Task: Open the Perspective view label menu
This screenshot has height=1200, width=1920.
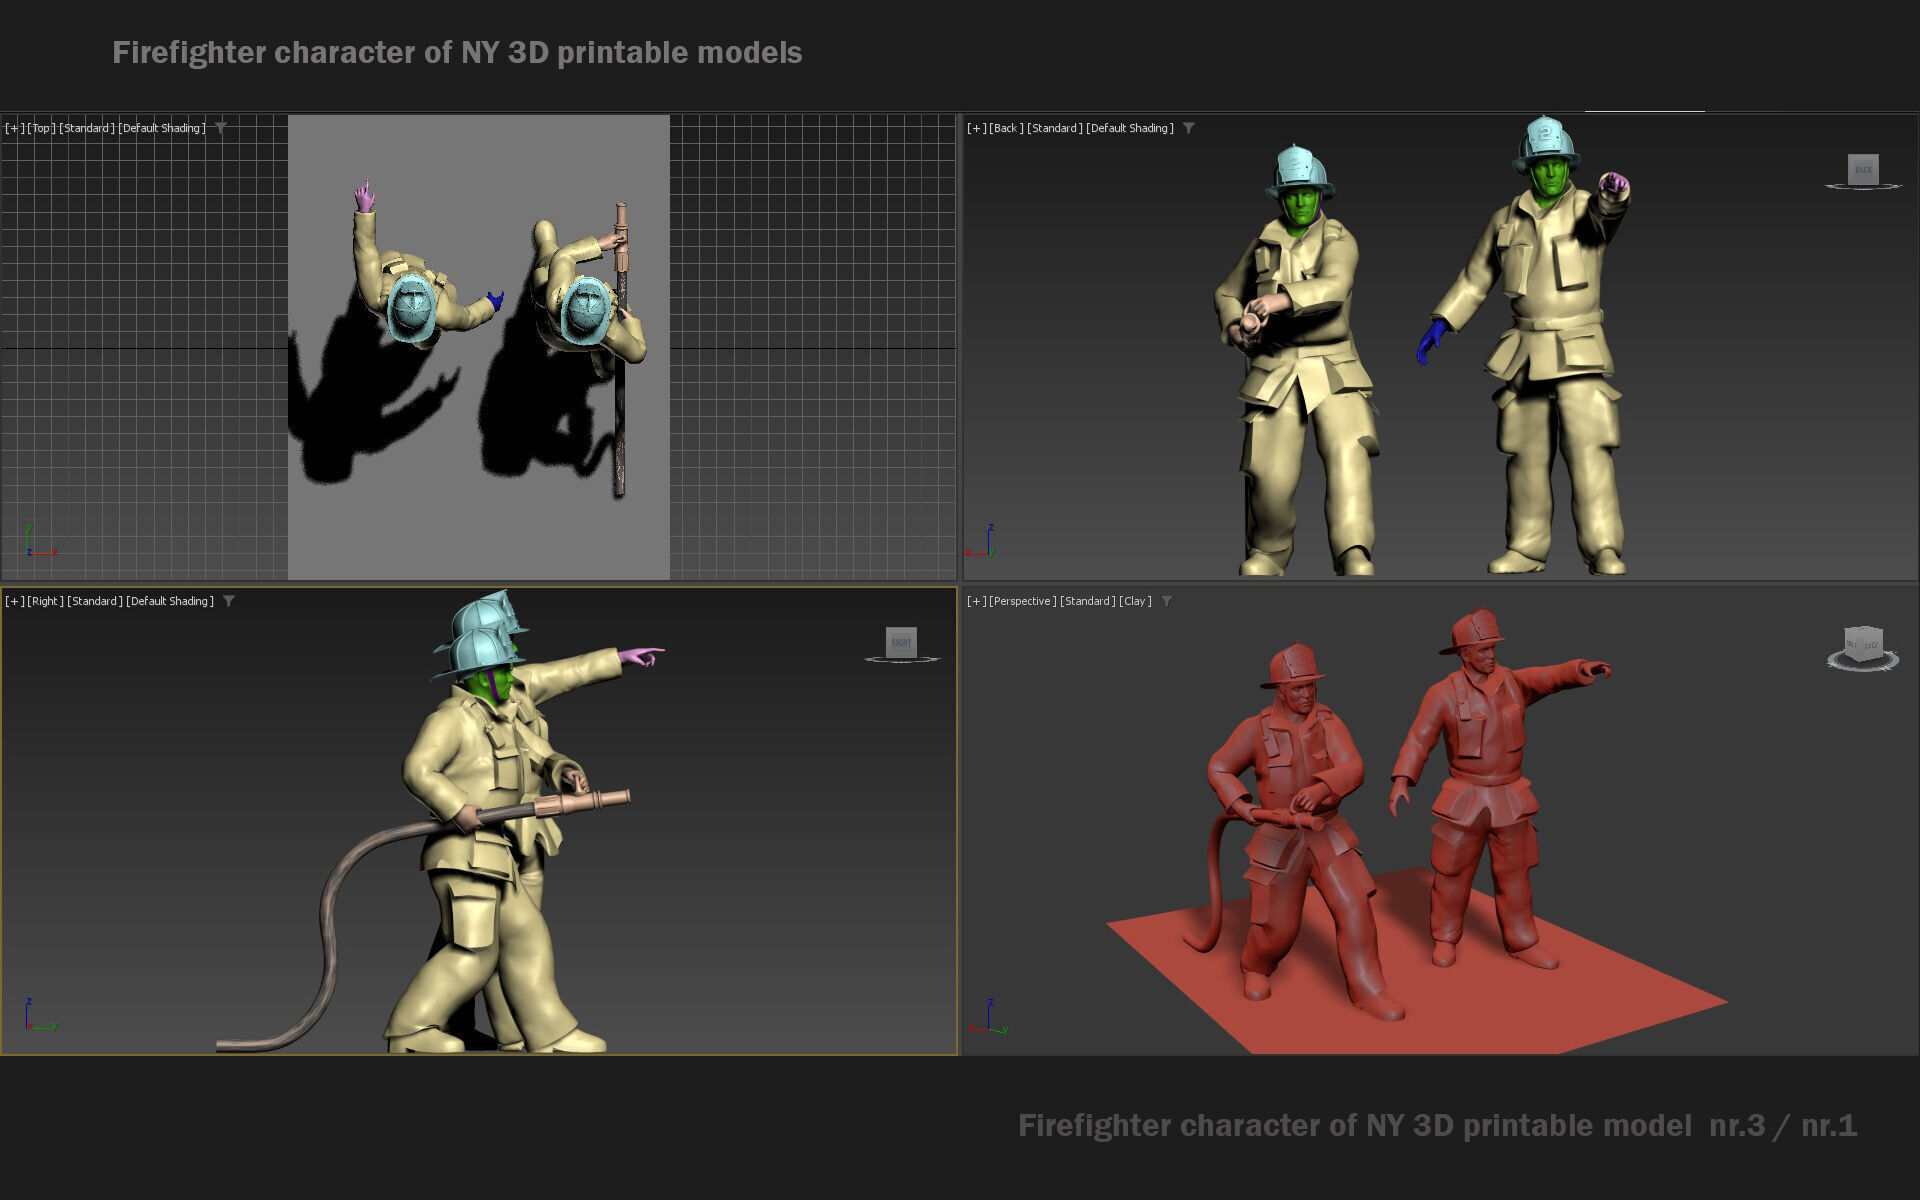Action: [1022, 601]
